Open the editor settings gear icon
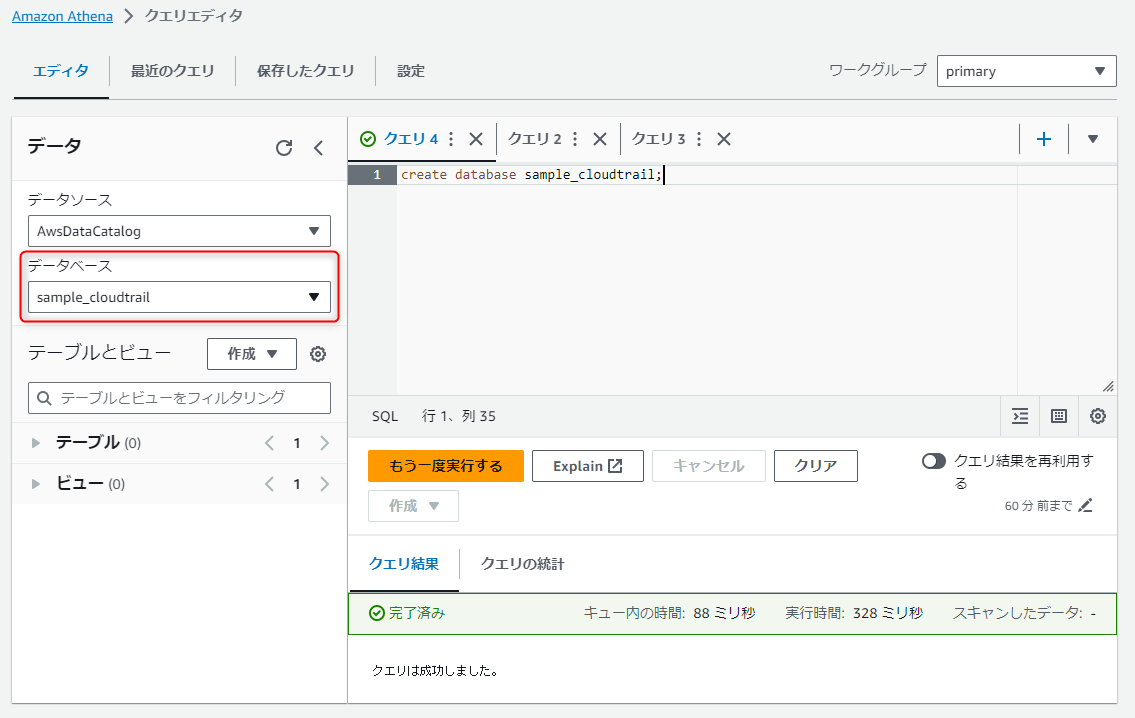Viewport: 1135px width, 718px height. 1097,416
